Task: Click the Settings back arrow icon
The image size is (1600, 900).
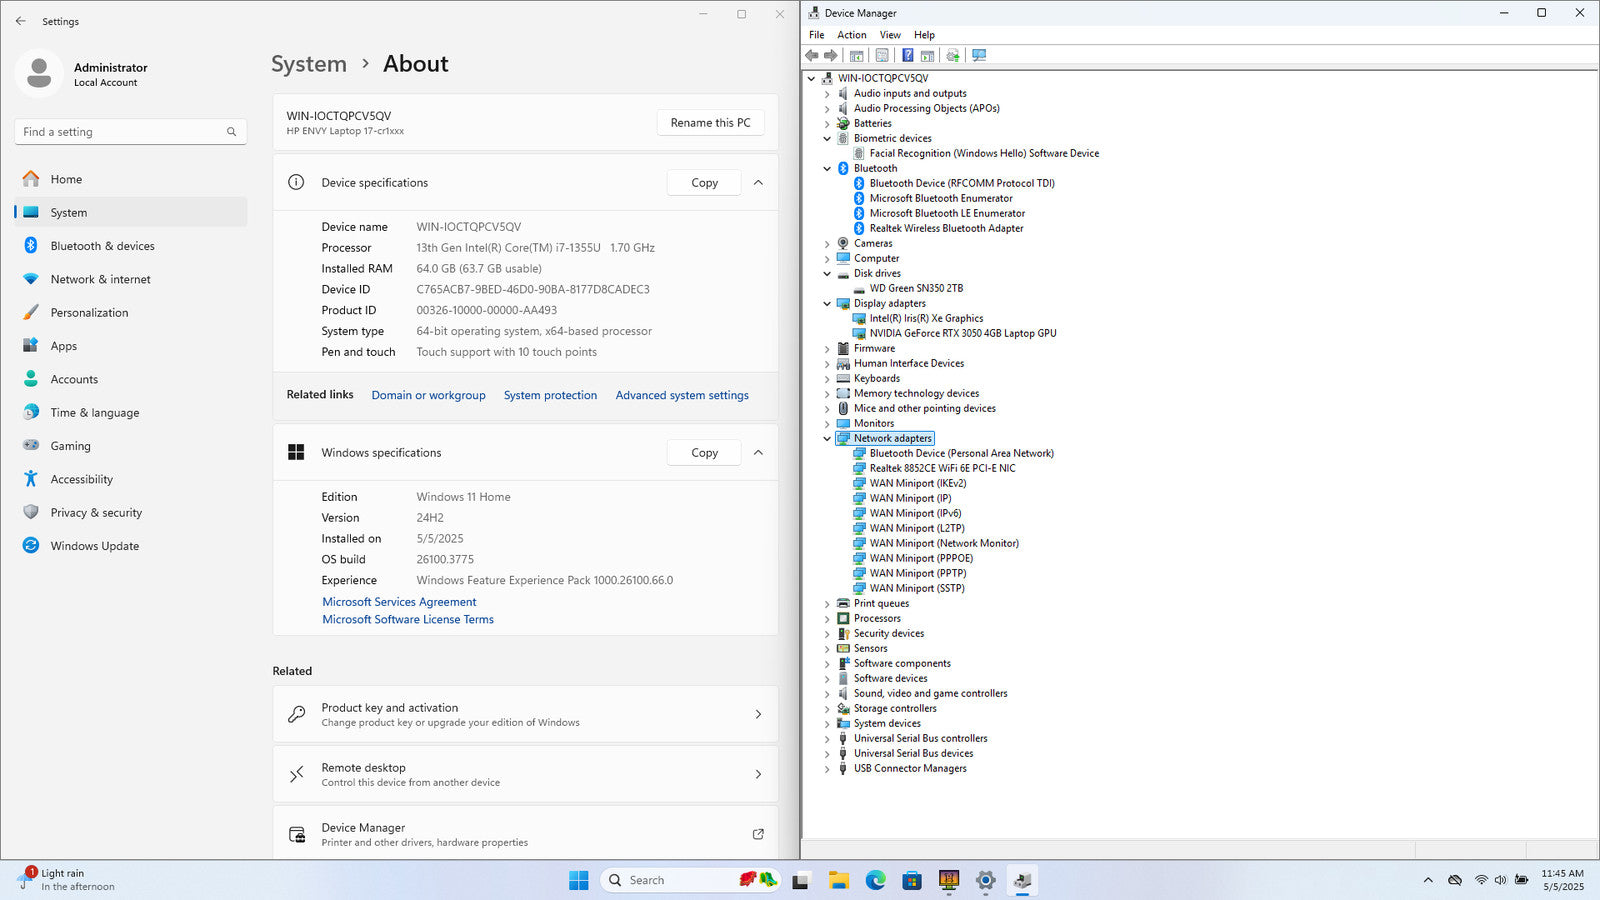Action: pos(21,21)
